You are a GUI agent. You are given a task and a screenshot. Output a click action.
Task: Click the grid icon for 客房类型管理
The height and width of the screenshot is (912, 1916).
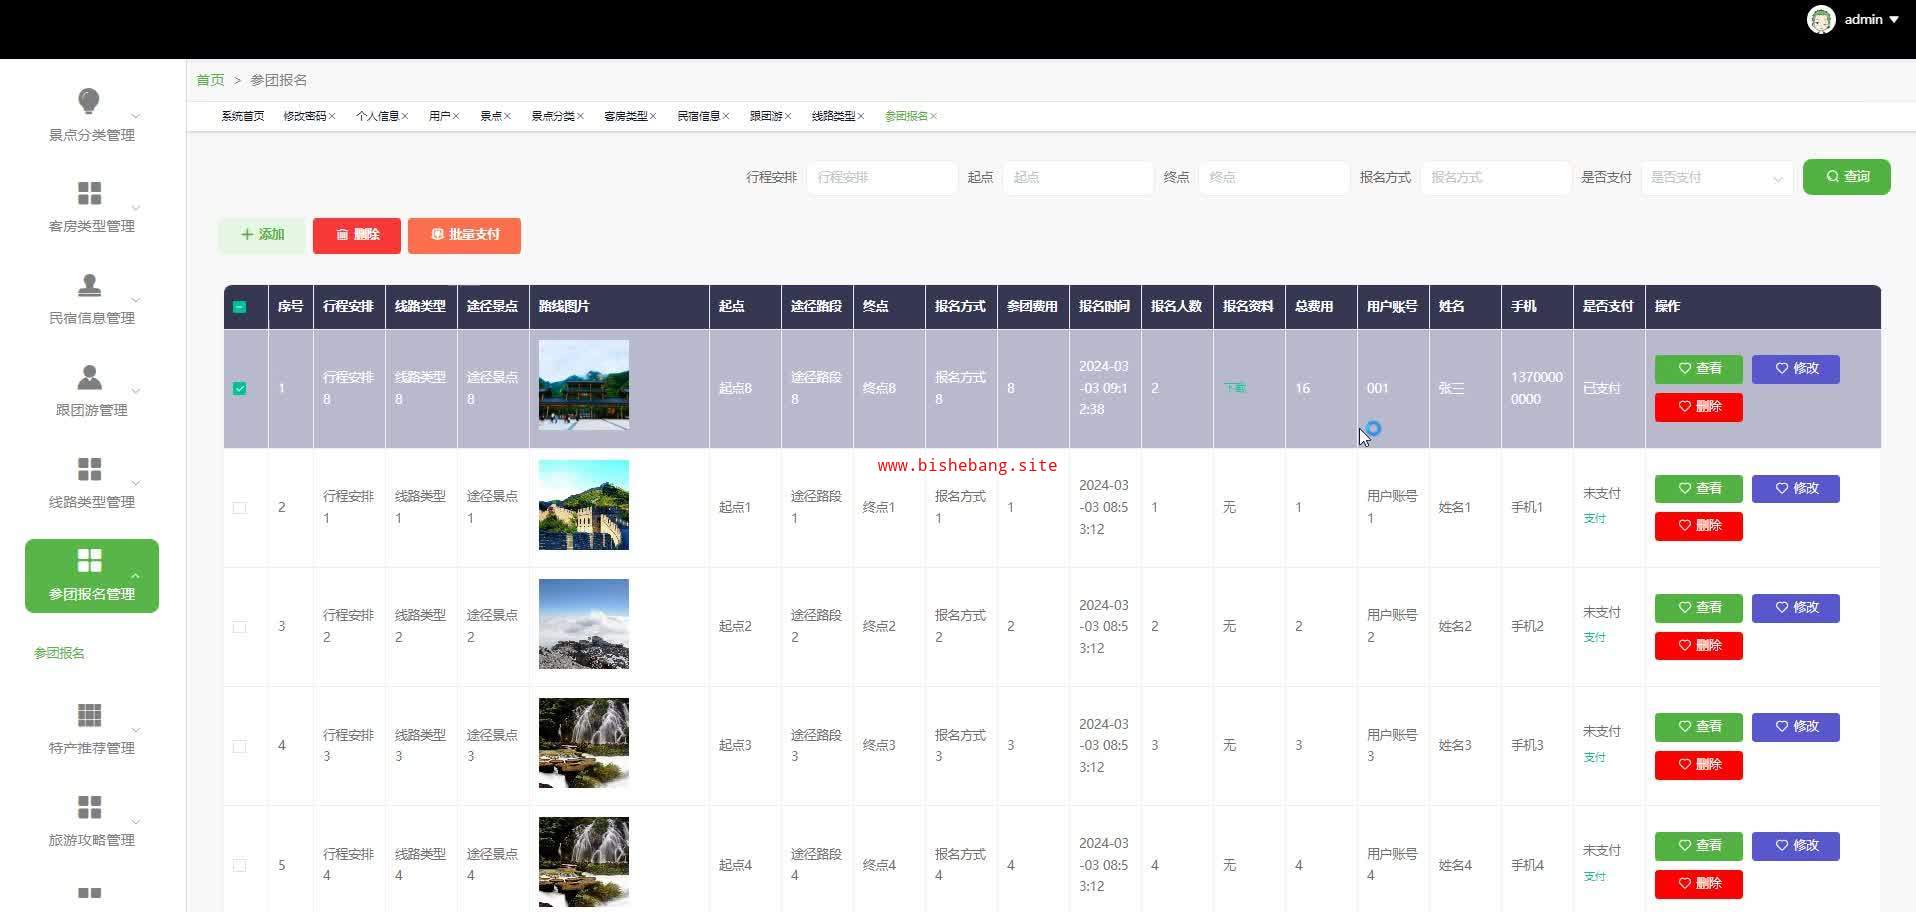[89, 193]
